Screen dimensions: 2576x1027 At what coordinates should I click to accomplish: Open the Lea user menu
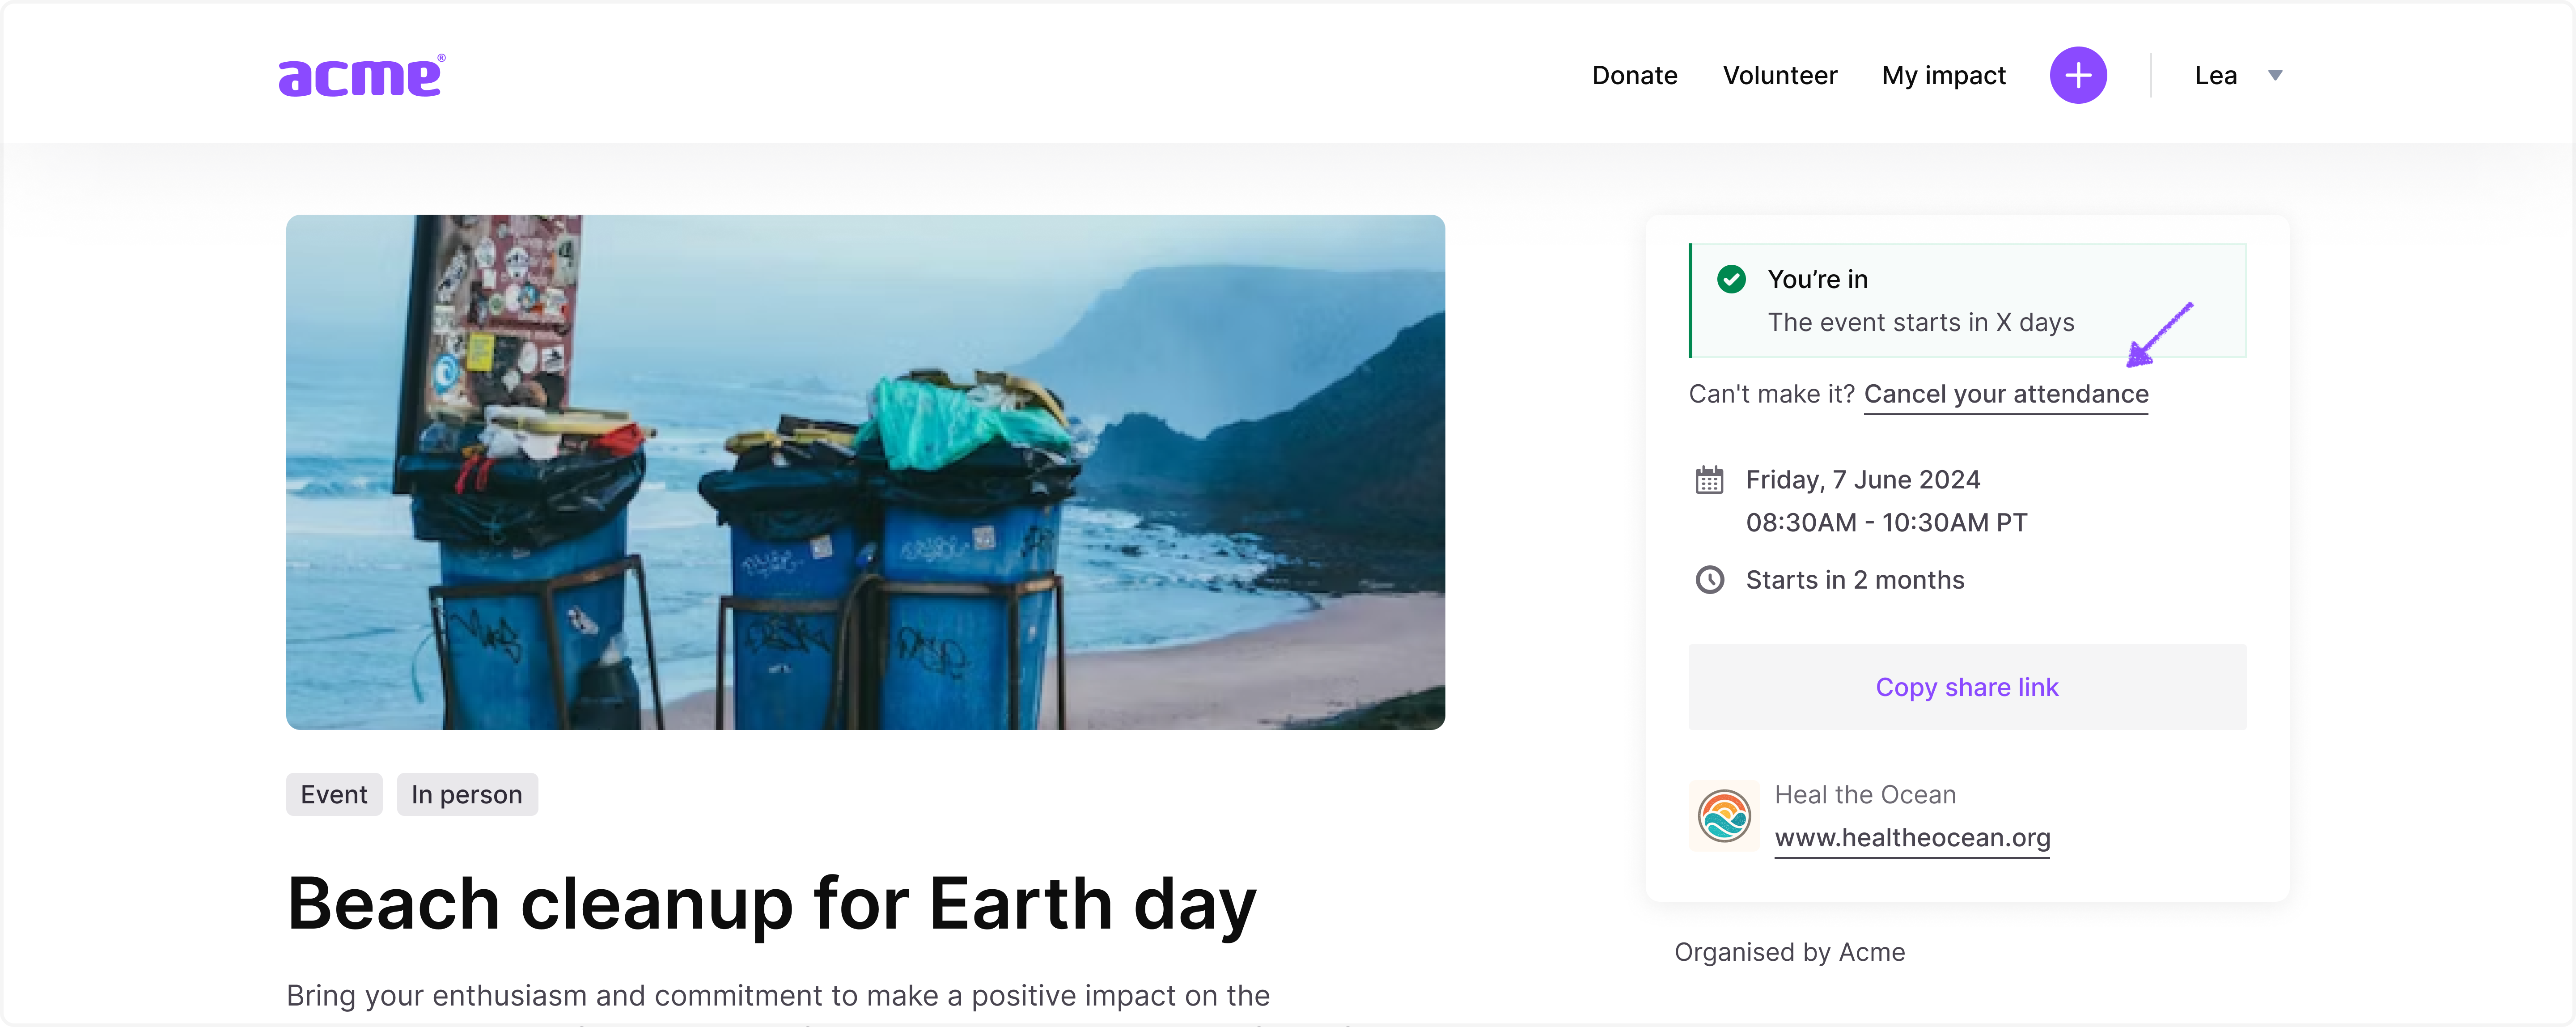(2215, 75)
